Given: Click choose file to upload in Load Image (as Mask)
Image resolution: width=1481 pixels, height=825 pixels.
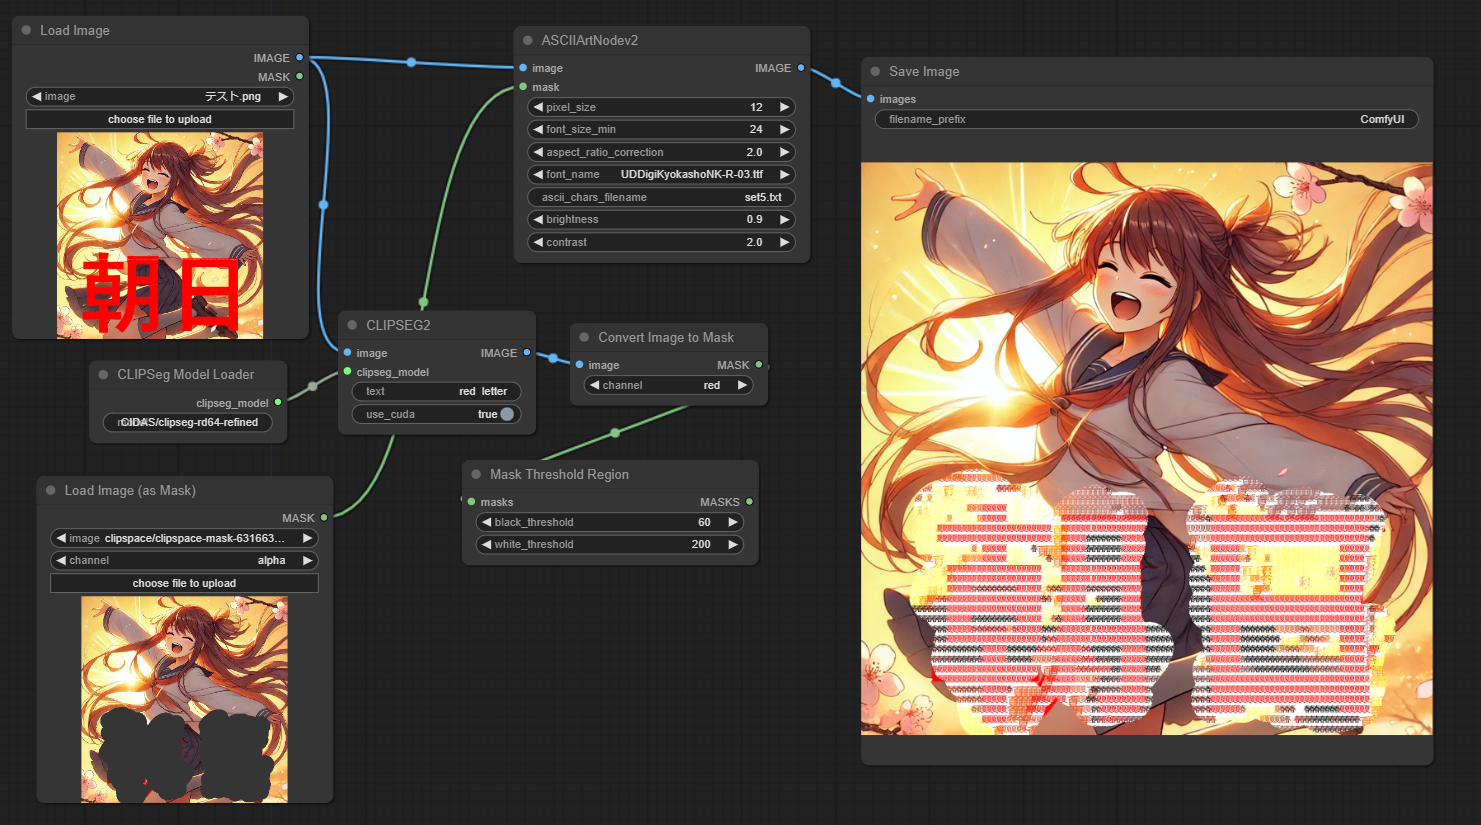Looking at the screenshot, I should point(184,583).
